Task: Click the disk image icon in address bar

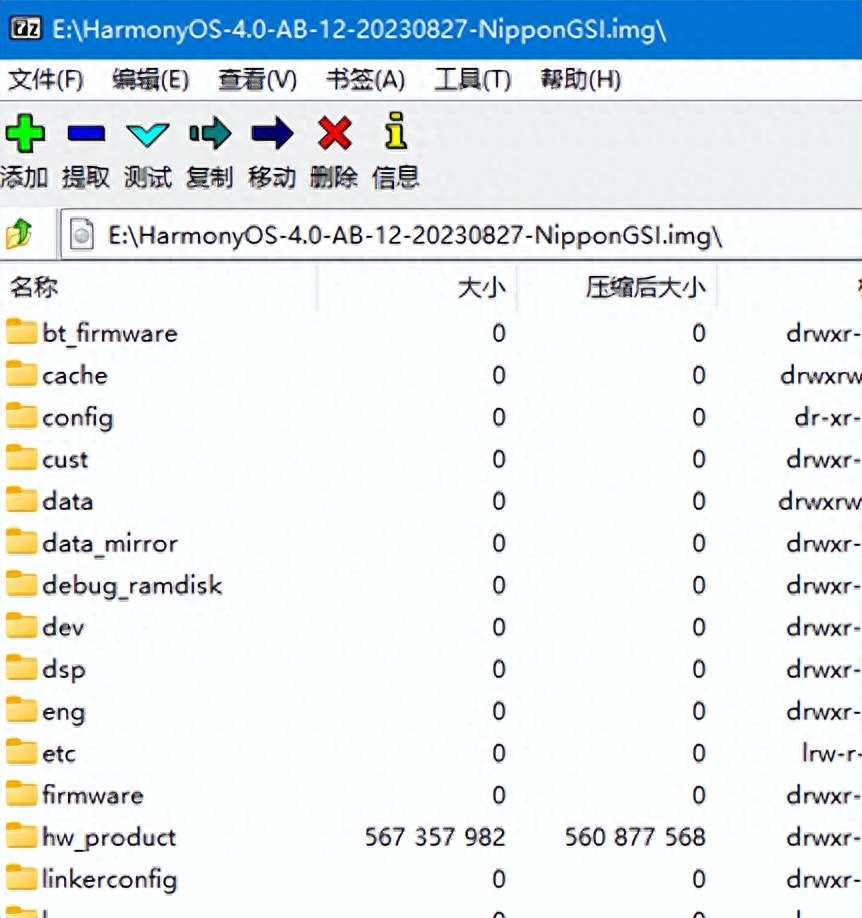Action: point(82,235)
